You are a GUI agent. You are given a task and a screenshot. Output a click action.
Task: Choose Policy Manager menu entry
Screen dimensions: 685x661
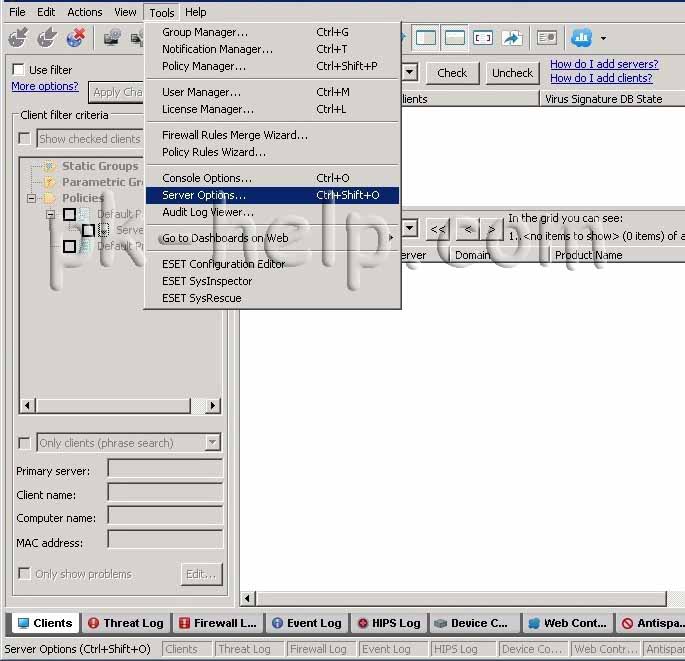272,66
